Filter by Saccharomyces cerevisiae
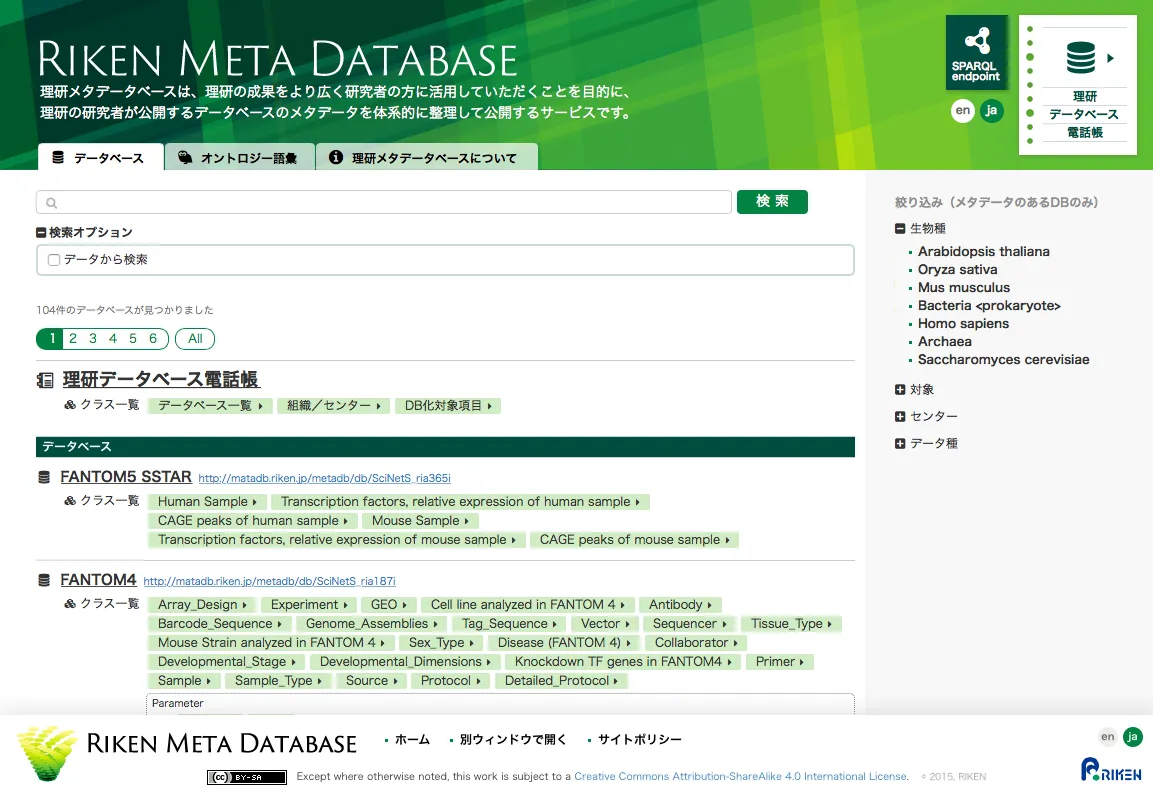The image size is (1153, 795). [x=1003, y=360]
